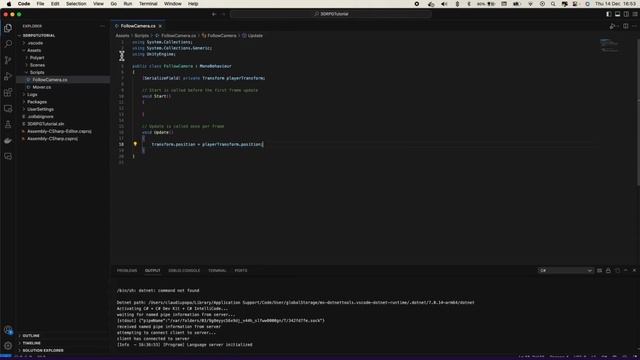Open the Run and Debug view

[8, 76]
